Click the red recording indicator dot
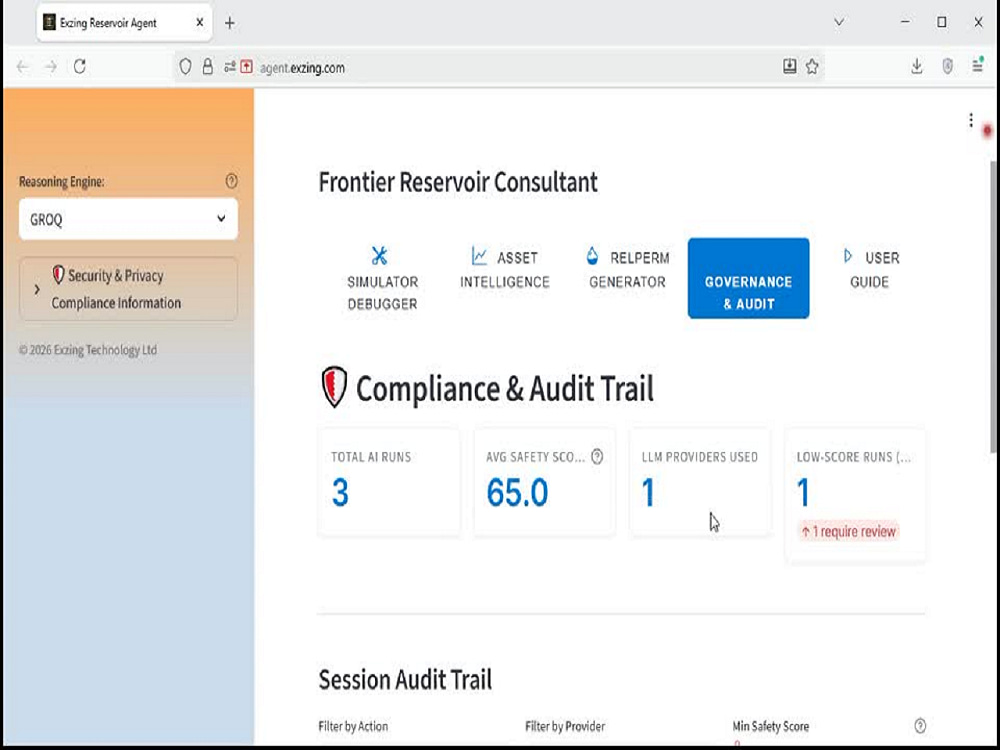The width and height of the screenshot is (1000, 750). click(x=987, y=131)
